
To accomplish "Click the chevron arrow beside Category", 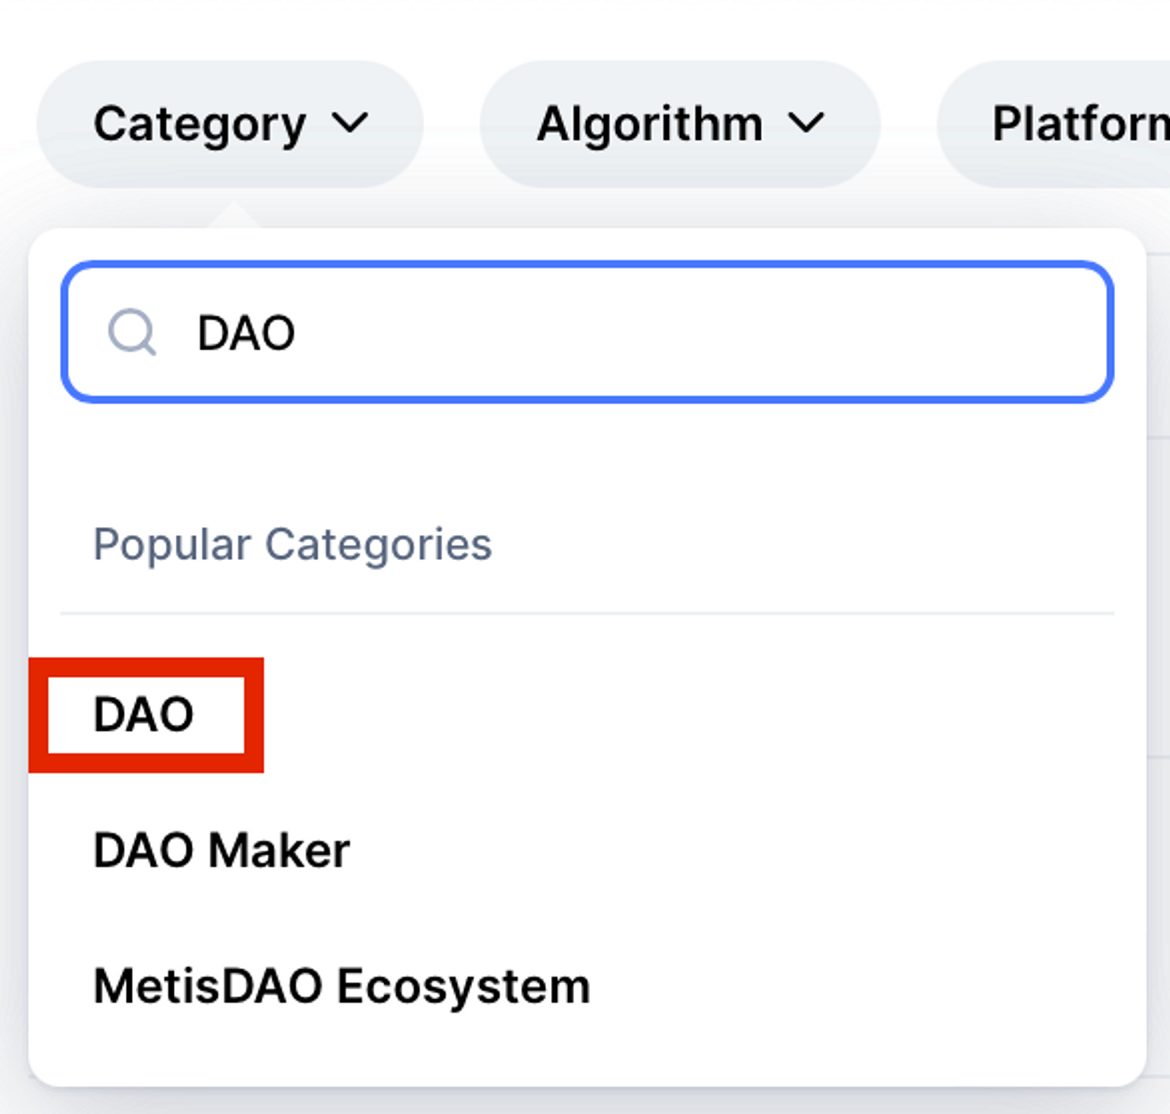I will click(x=350, y=122).
